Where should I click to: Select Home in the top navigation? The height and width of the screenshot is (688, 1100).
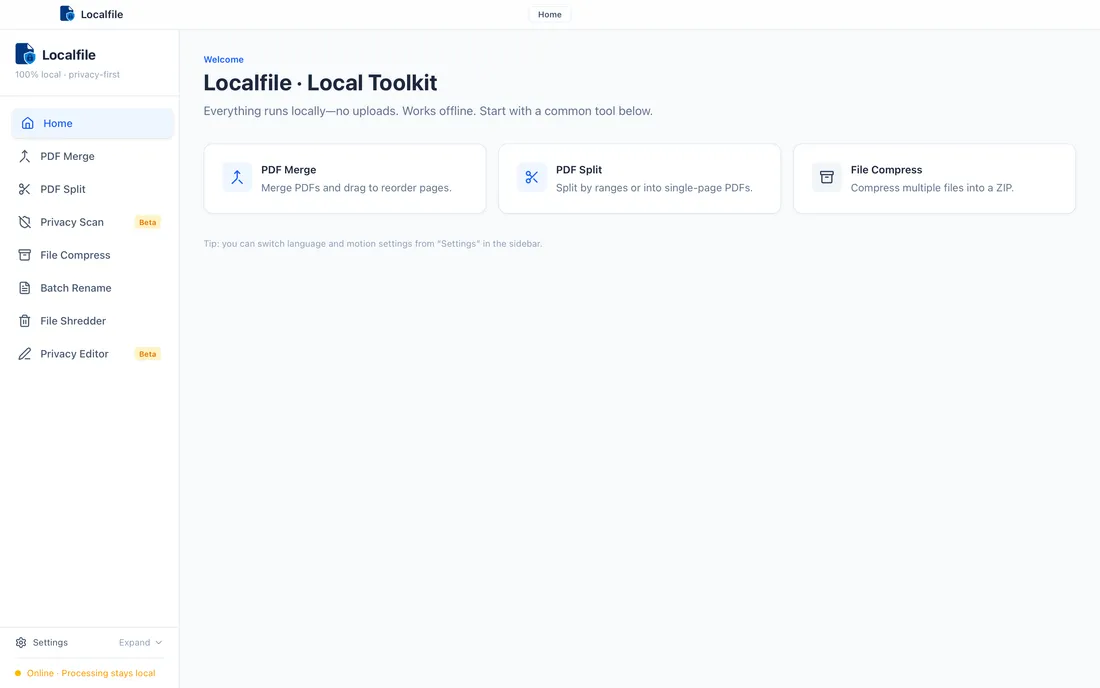pyautogui.click(x=548, y=14)
